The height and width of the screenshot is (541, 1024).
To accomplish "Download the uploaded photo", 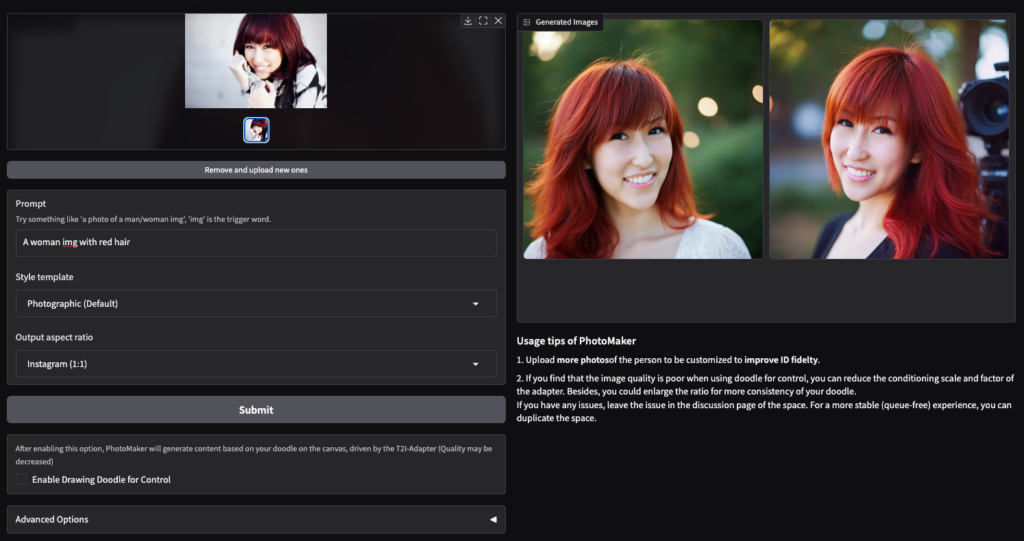I will [467, 21].
